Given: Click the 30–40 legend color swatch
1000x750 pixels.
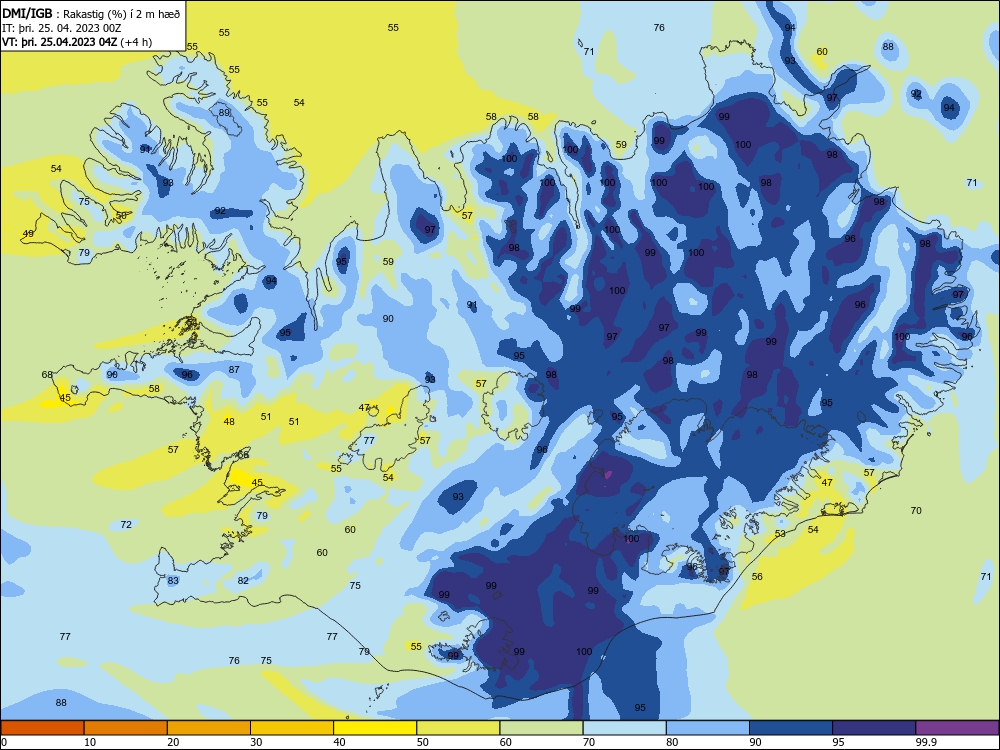Looking at the screenshot, I should click(292, 728).
